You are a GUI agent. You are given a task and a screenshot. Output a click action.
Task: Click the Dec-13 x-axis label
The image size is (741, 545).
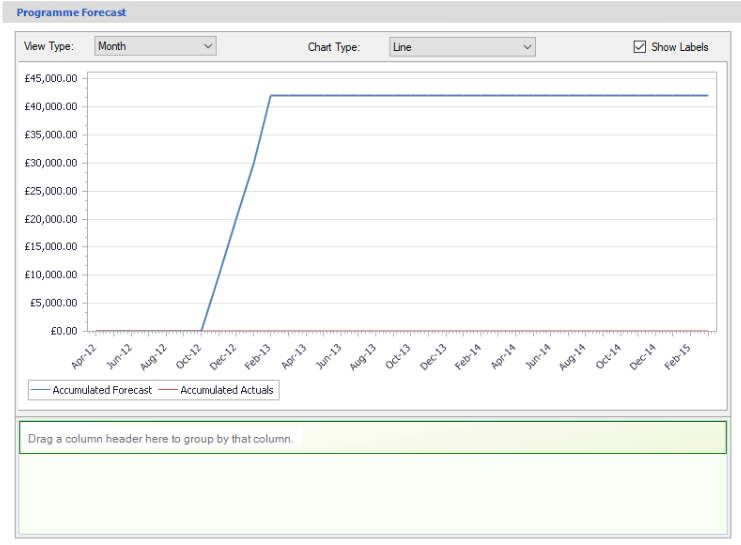coord(434,353)
